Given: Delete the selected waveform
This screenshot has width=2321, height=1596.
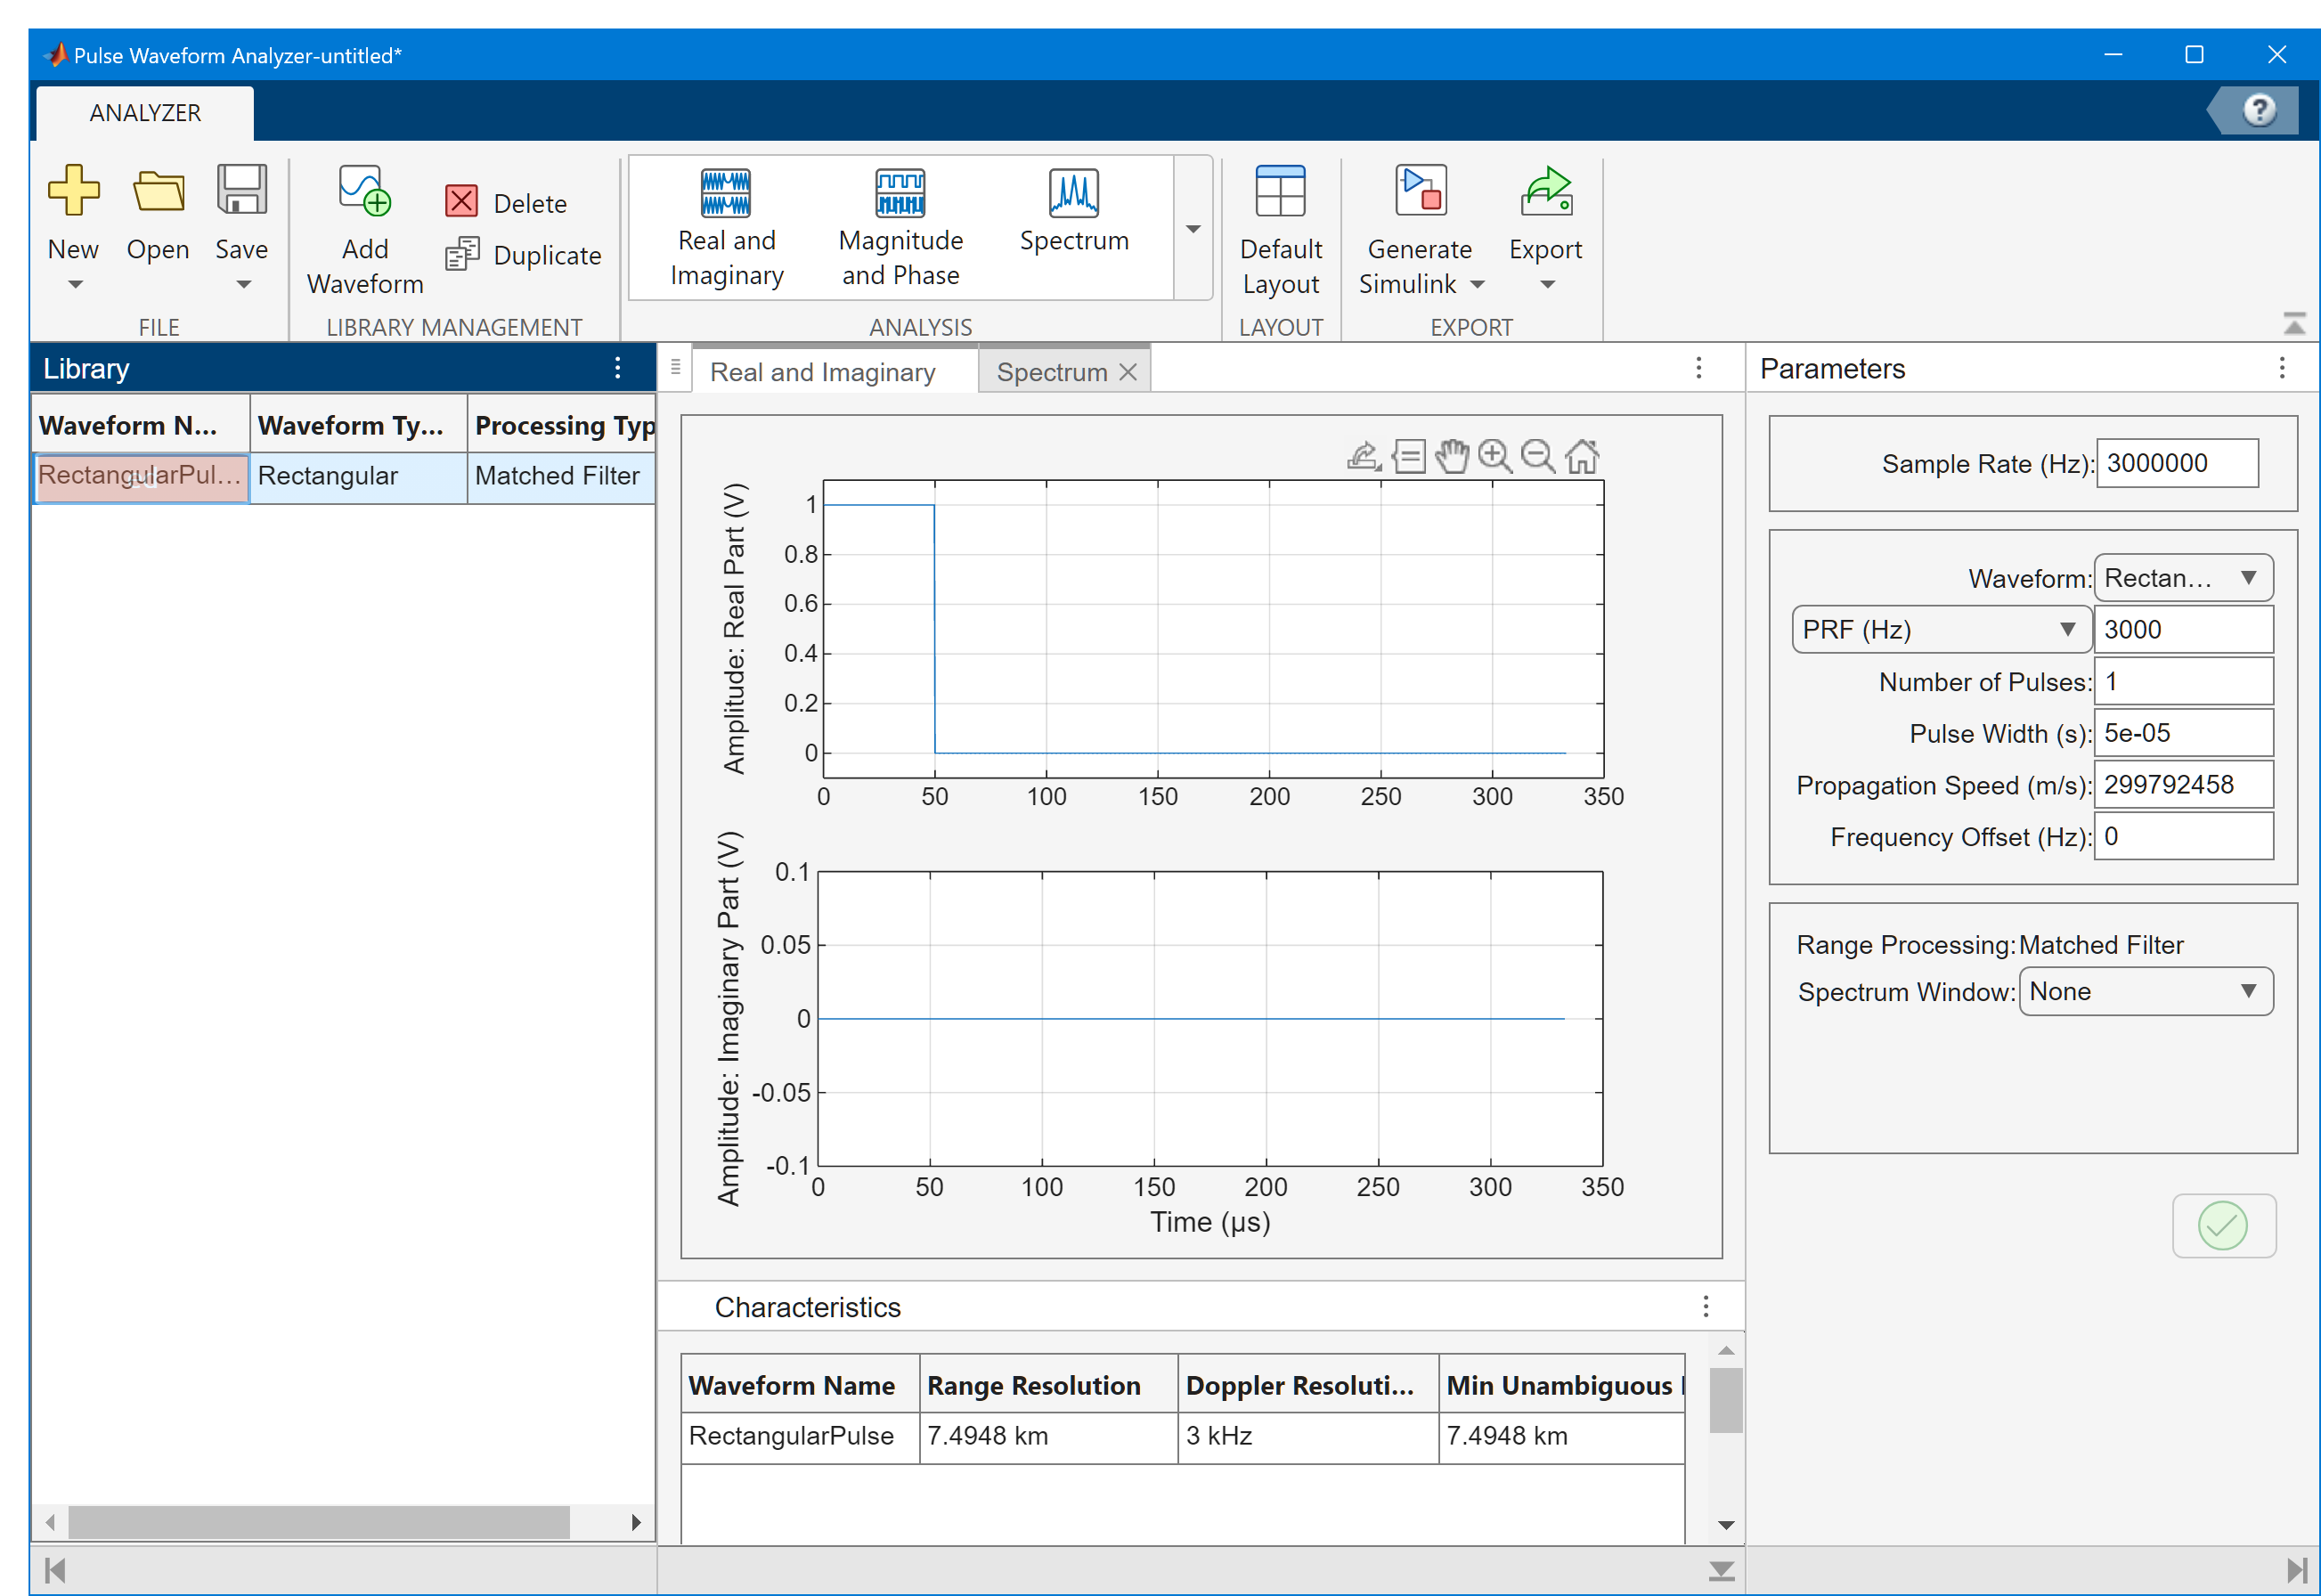Looking at the screenshot, I should 506,203.
